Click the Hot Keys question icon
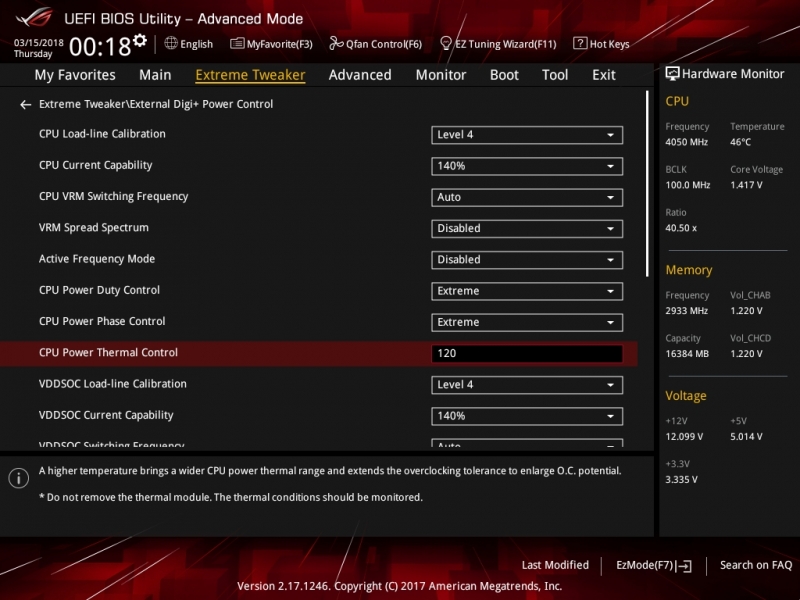800x600 pixels. pyautogui.click(x=580, y=43)
